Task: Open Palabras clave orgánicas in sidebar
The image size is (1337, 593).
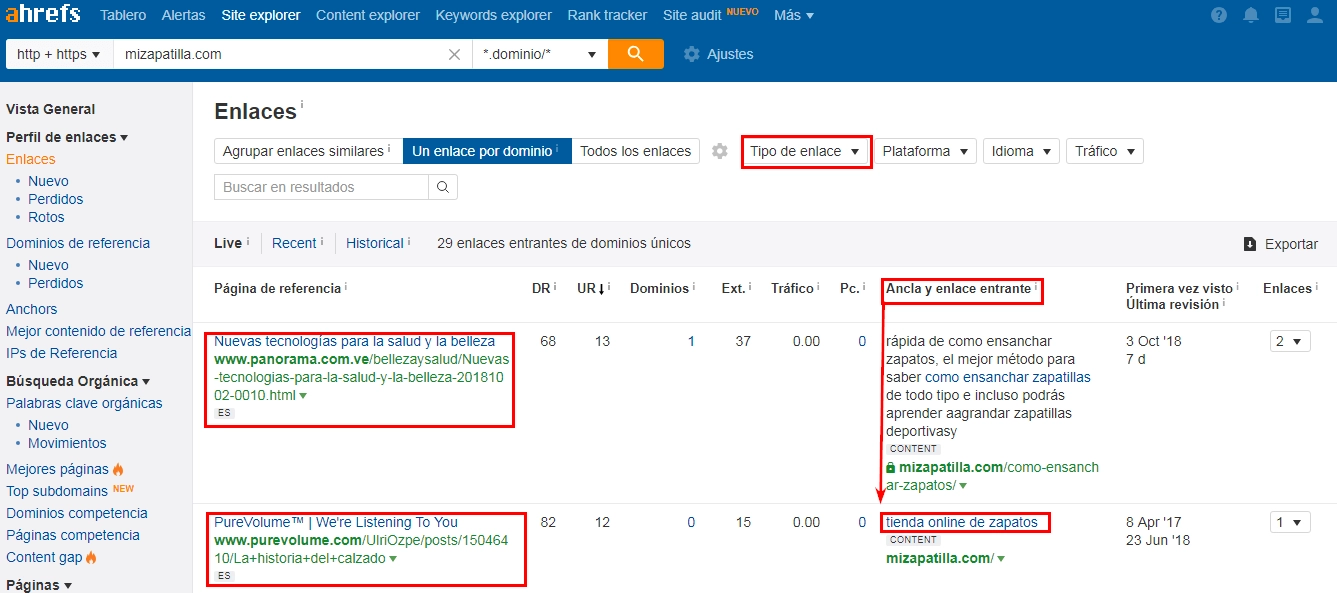Action: tap(84, 403)
